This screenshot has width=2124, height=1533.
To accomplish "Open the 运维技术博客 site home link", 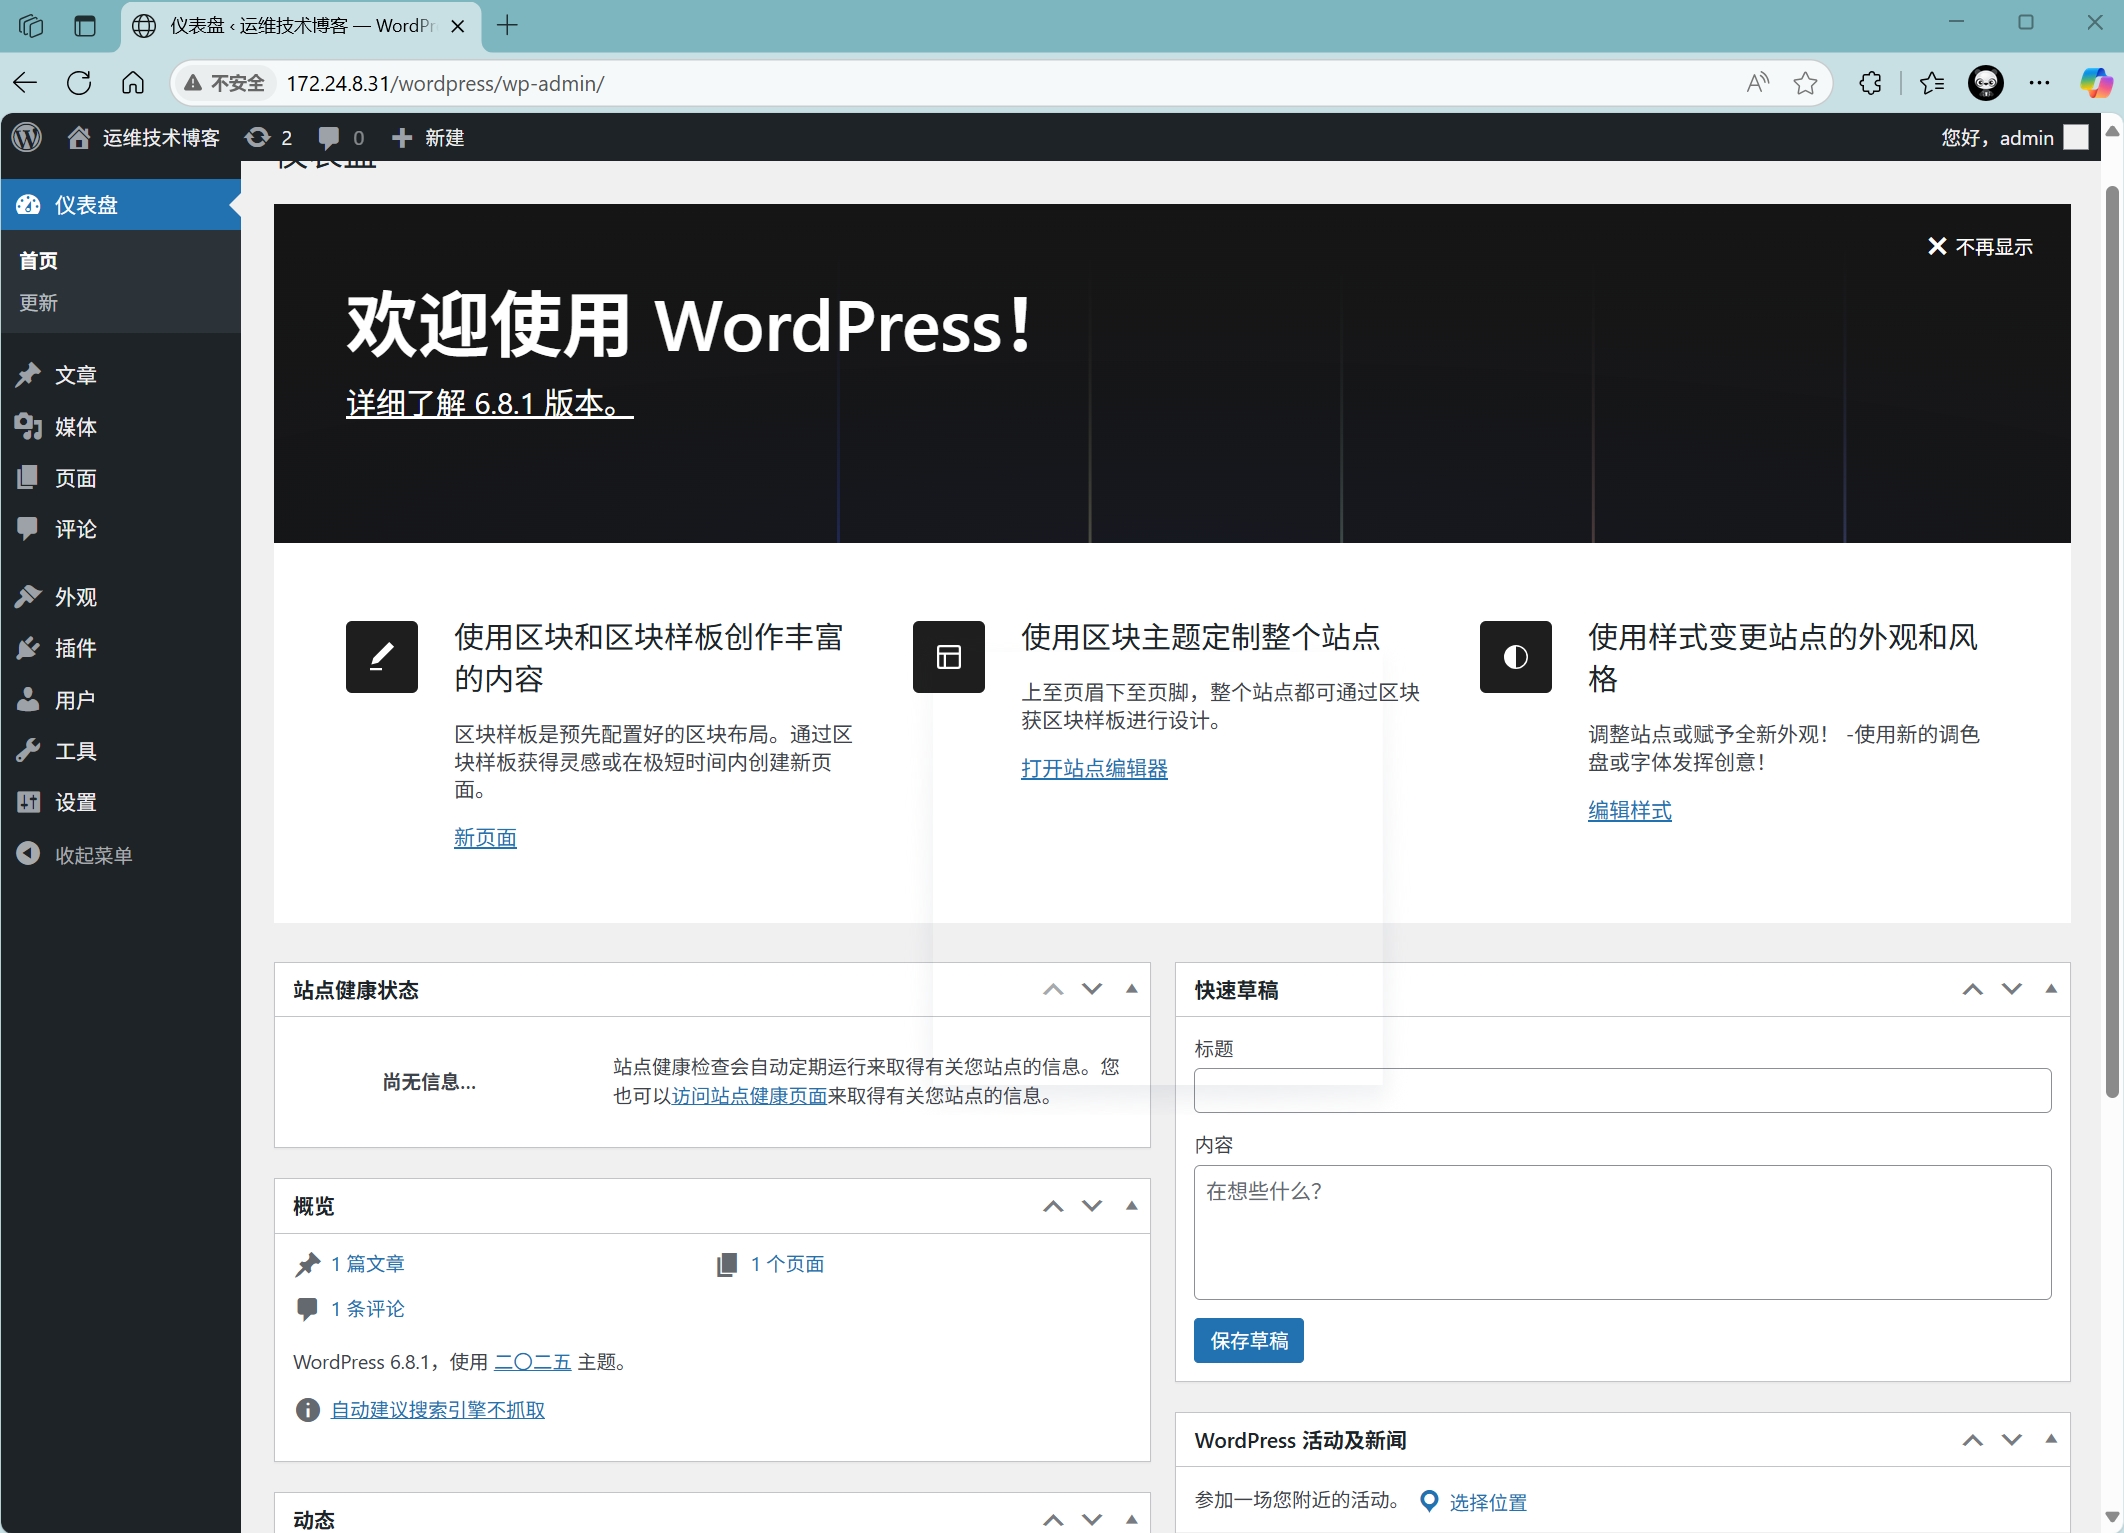I will click(143, 137).
